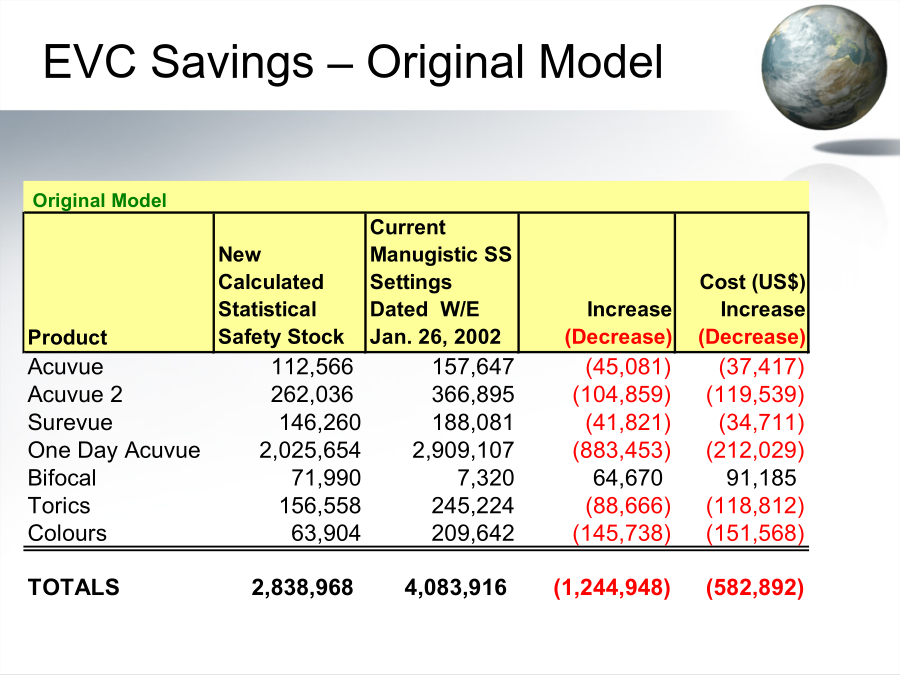Click the value 112,566 for Acuvue
Screen dimensions: 900x675
pos(312,367)
